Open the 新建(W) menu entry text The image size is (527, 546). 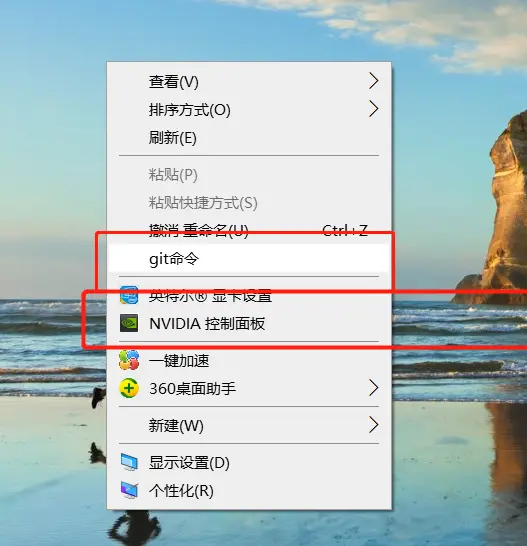tap(176, 426)
